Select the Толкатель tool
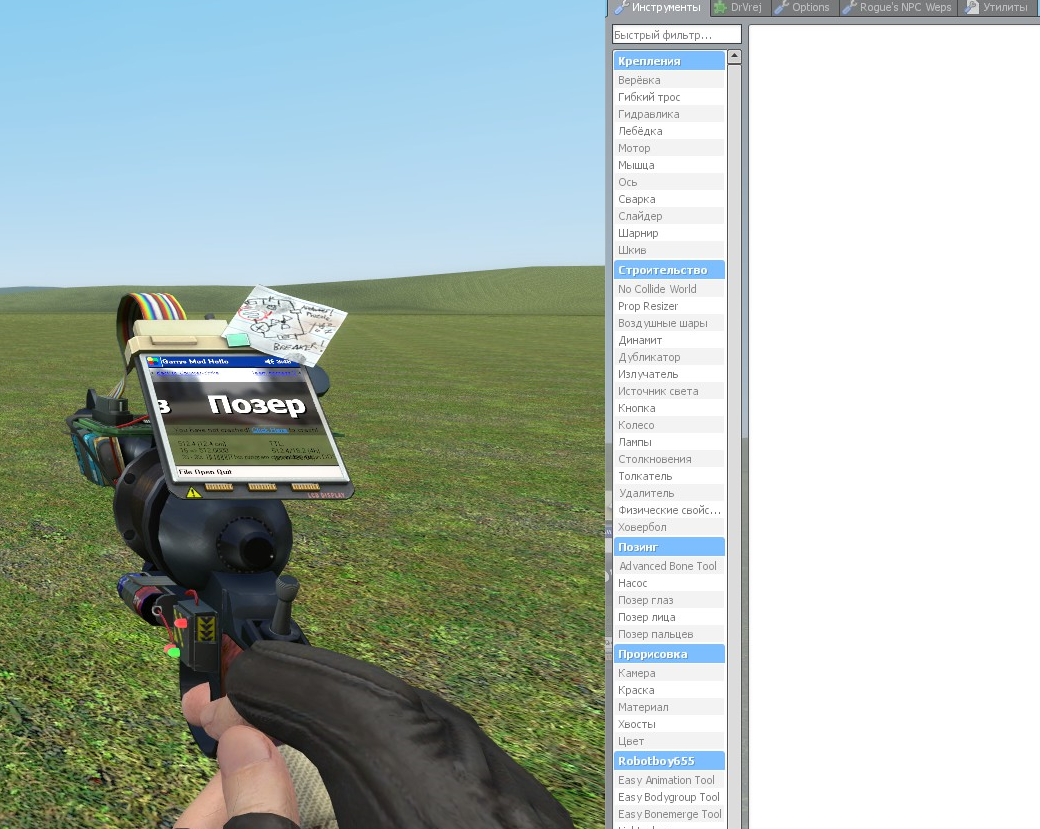The image size is (1040, 829). pos(669,476)
